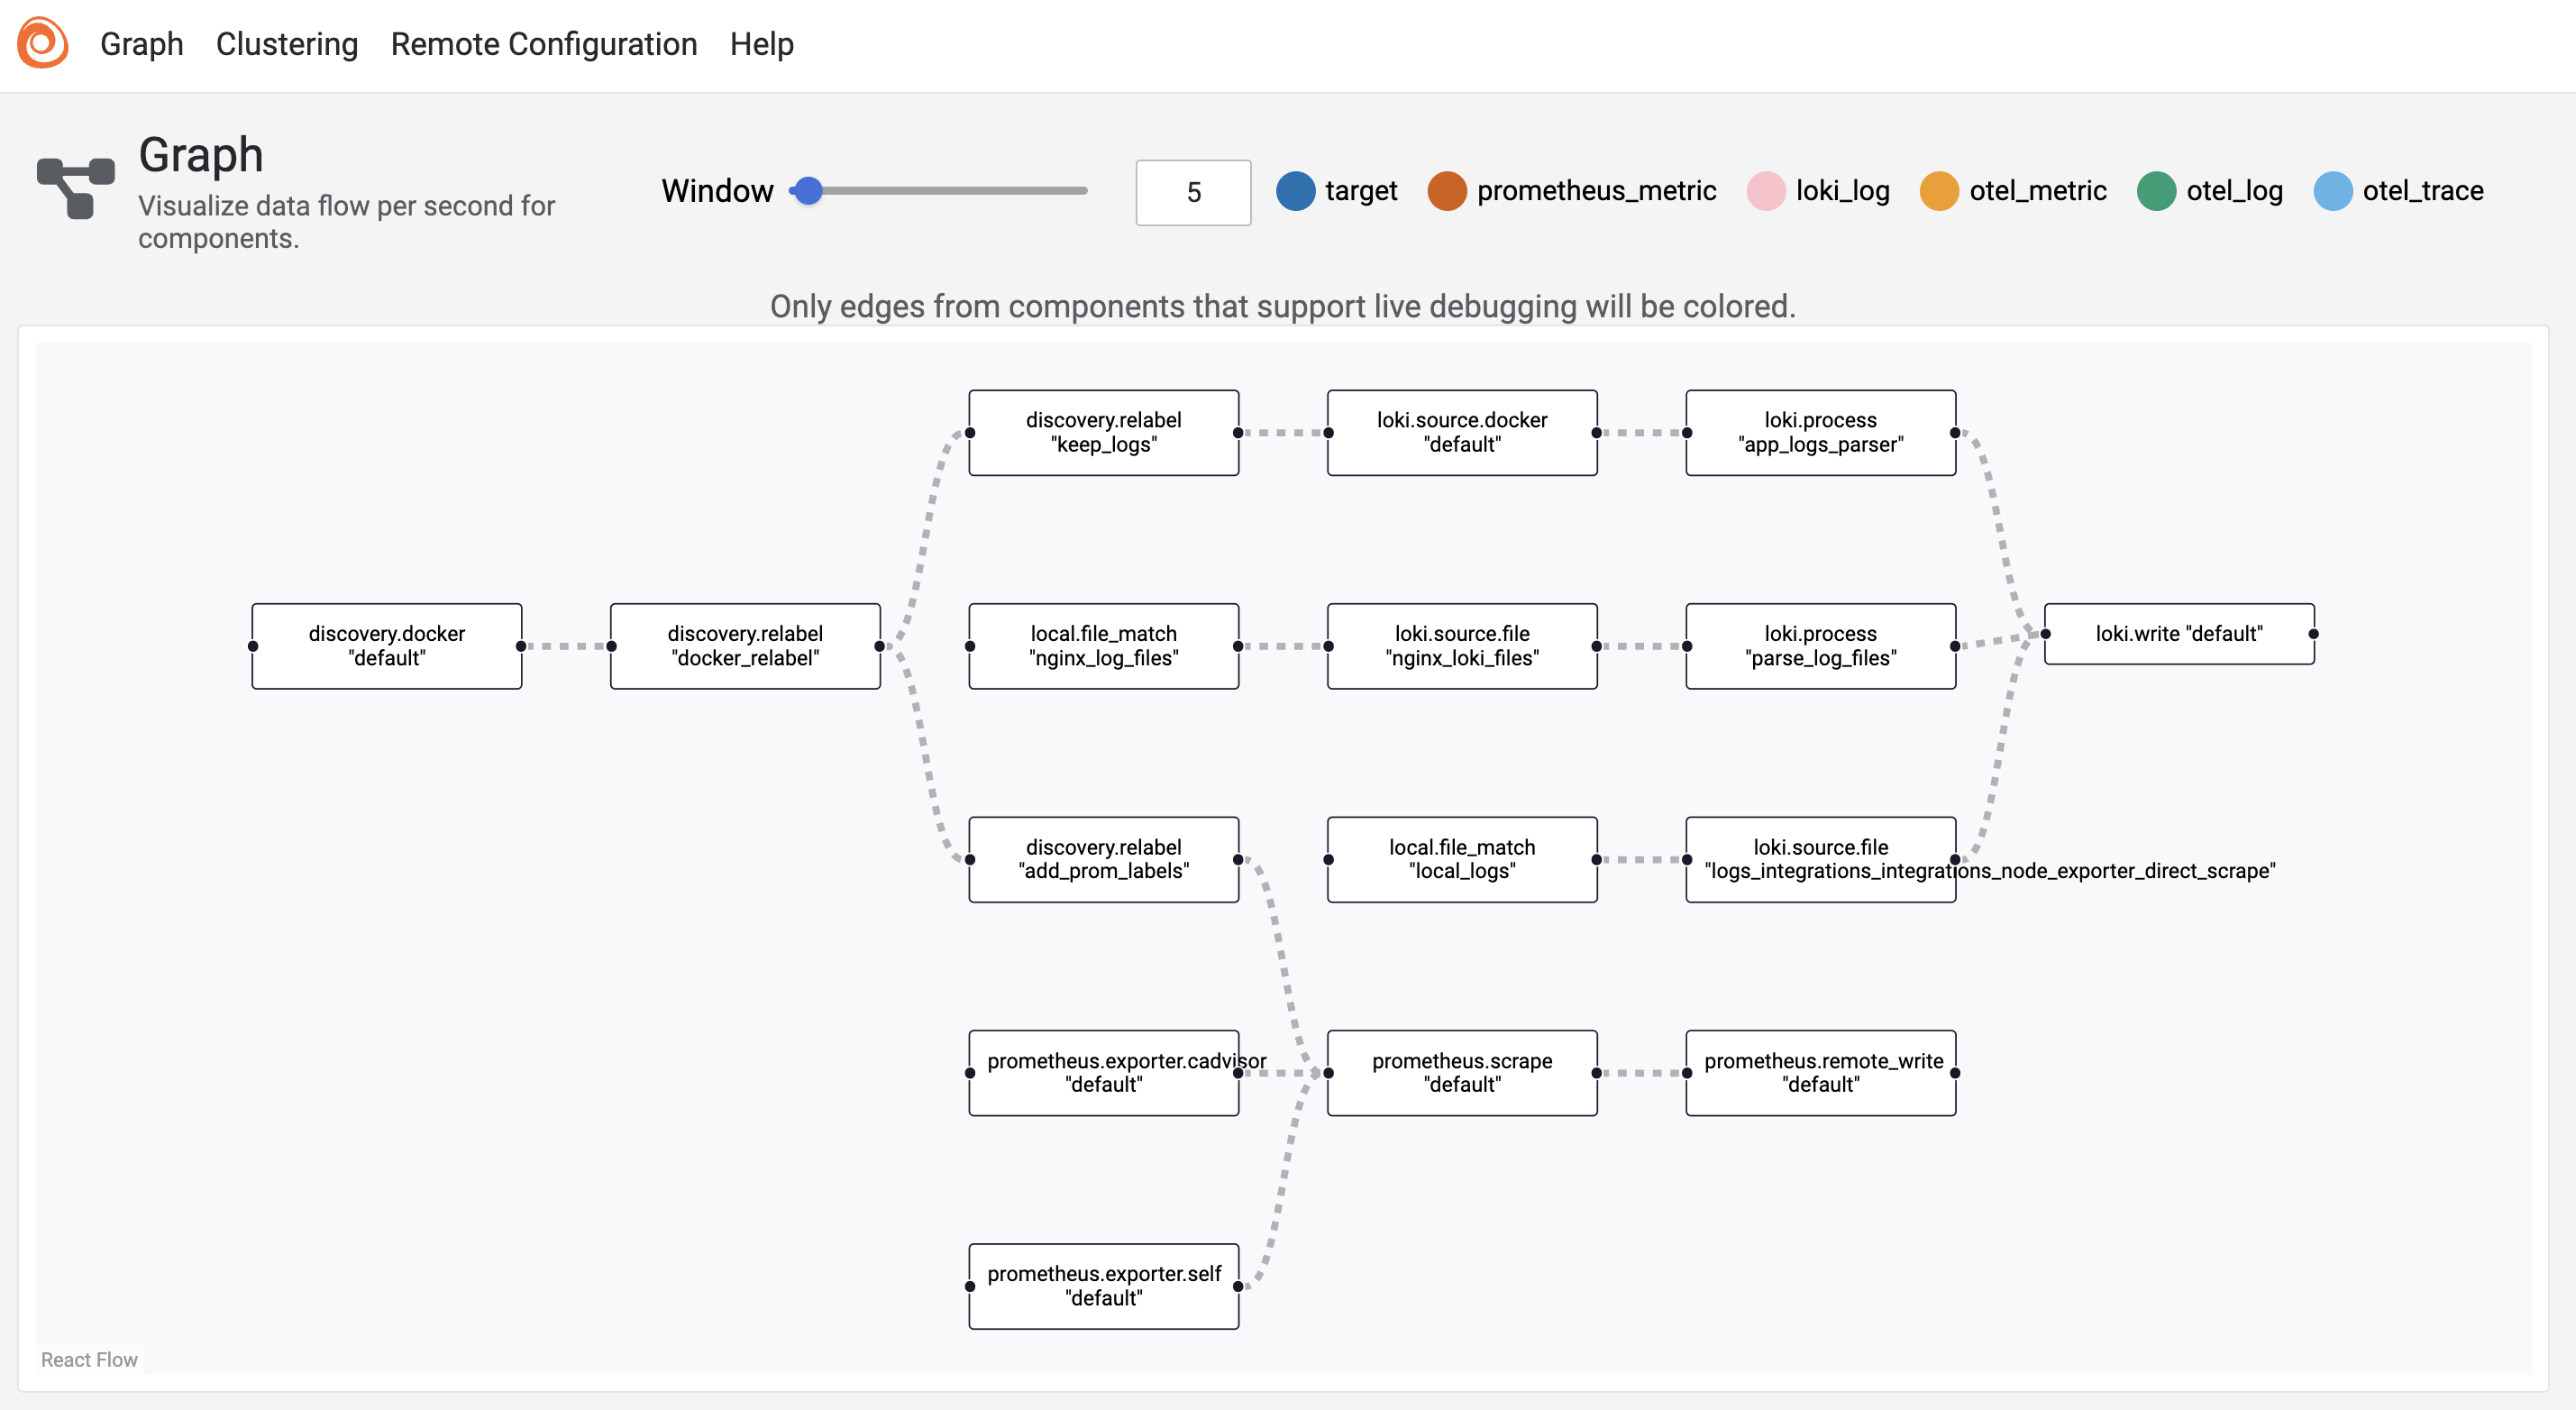Select the loki.write "default" node
Screen dimensions: 2576x1410
(2178, 633)
